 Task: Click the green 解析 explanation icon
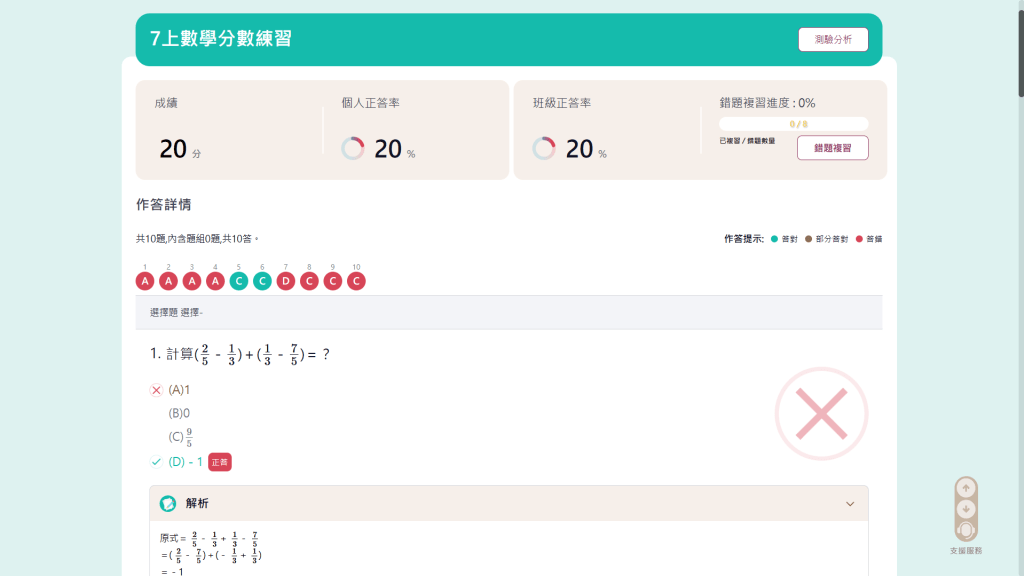point(168,503)
